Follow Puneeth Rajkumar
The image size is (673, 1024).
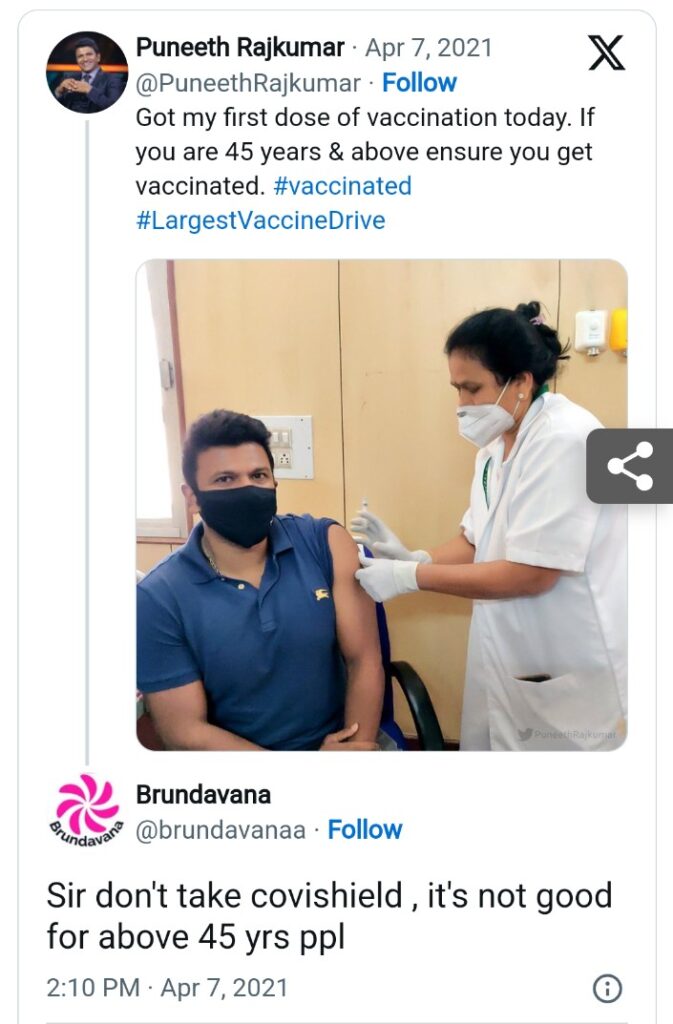click(419, 83)
